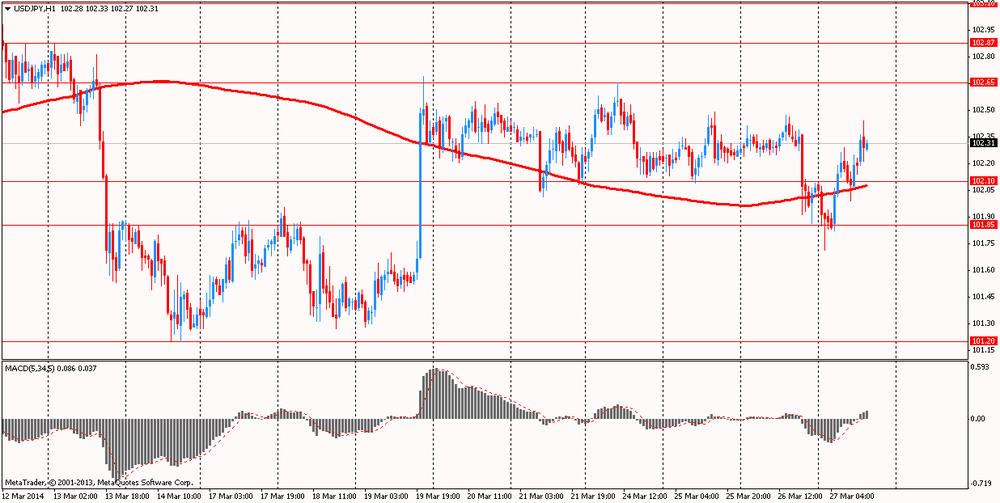
Task: Click the 101.75 value on price scale
Action: 983,243
